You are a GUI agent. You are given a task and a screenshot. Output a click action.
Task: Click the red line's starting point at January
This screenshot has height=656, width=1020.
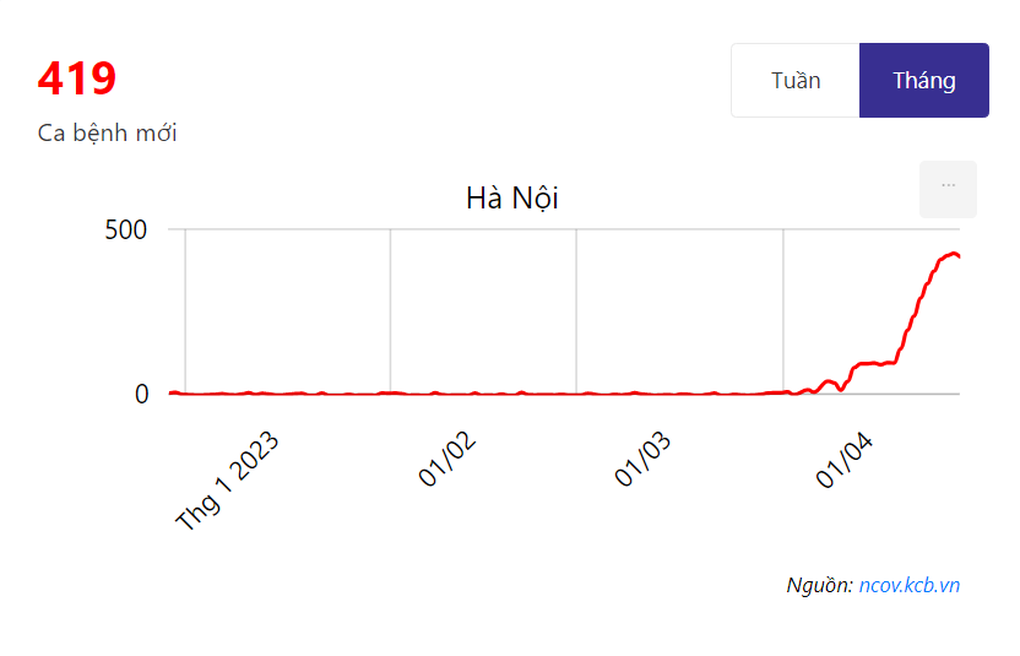click(173, 392)
